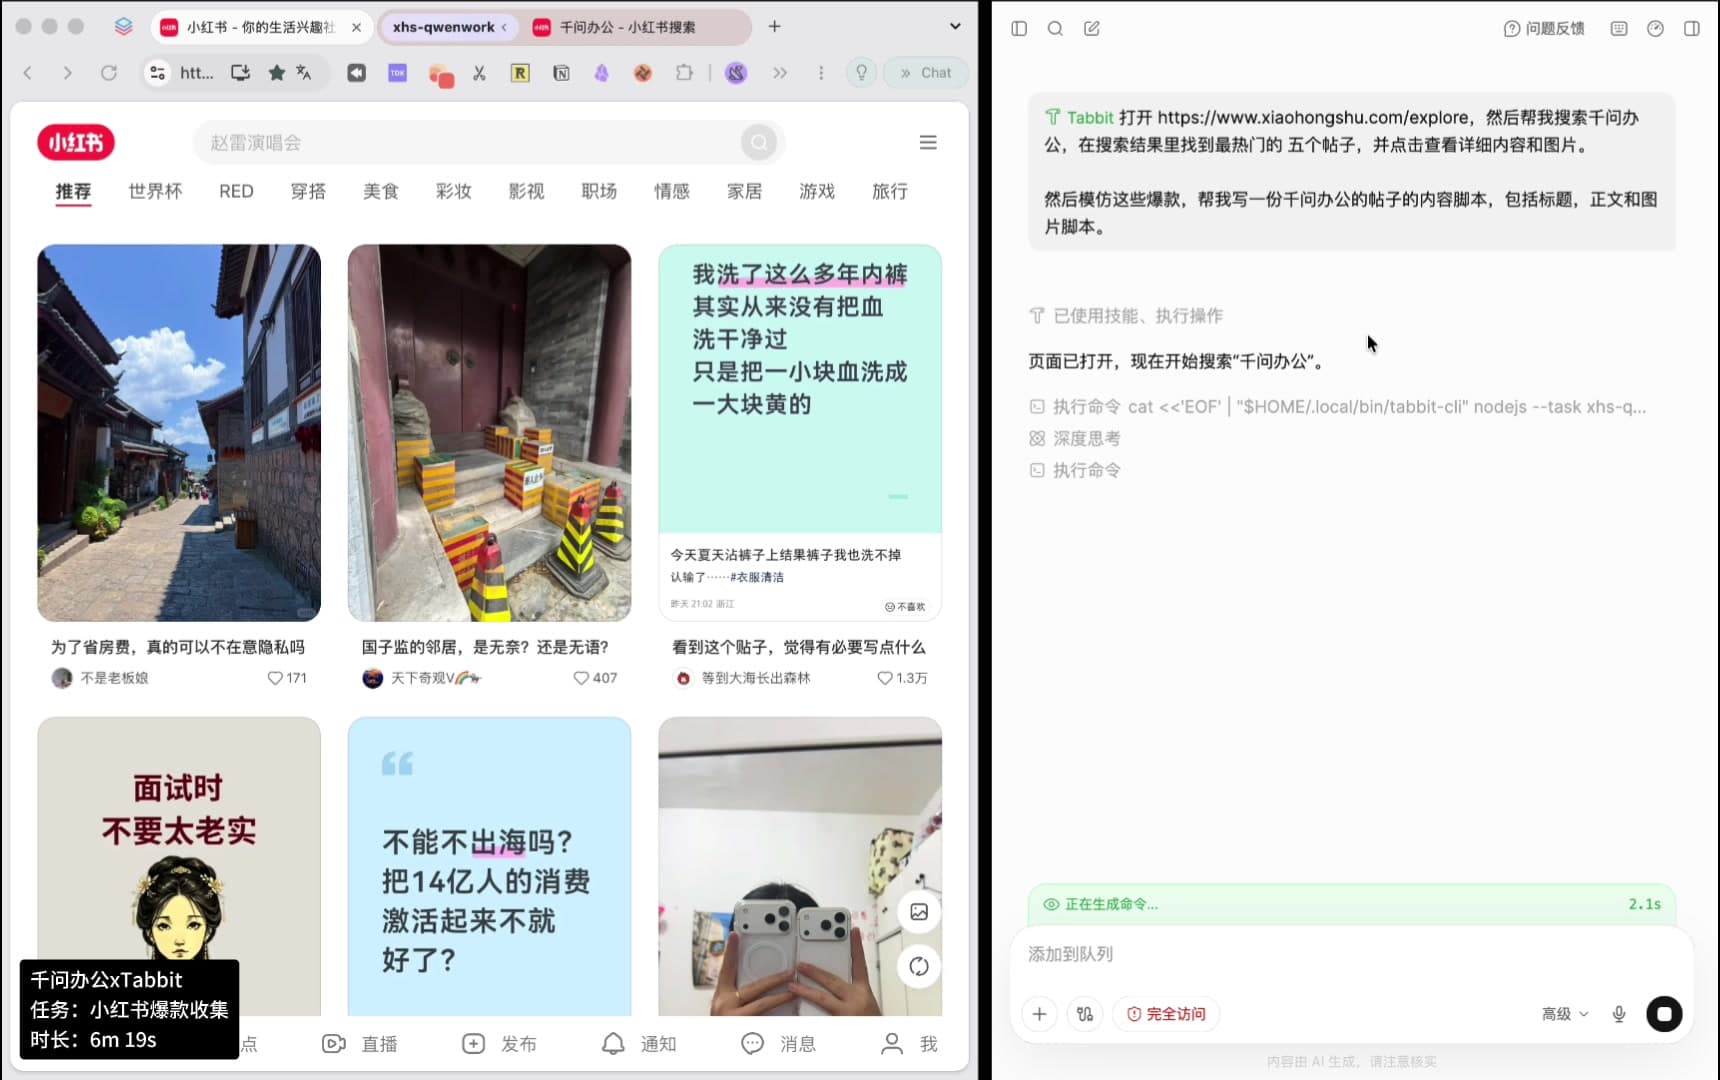Expand 已使用技能、执行操作 section
Viewport: 1720px width, 1080px height.
point(1126,316)
